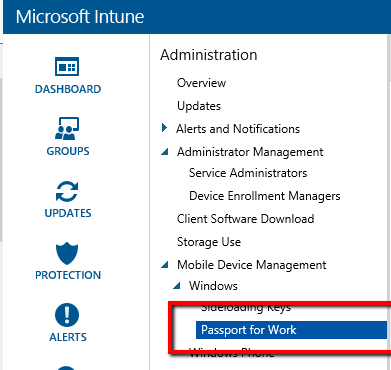Image resolution: width=391 pixels, height=370 pixels.
Task: Collapse the Windows tree node
Action: coord(177,286)
